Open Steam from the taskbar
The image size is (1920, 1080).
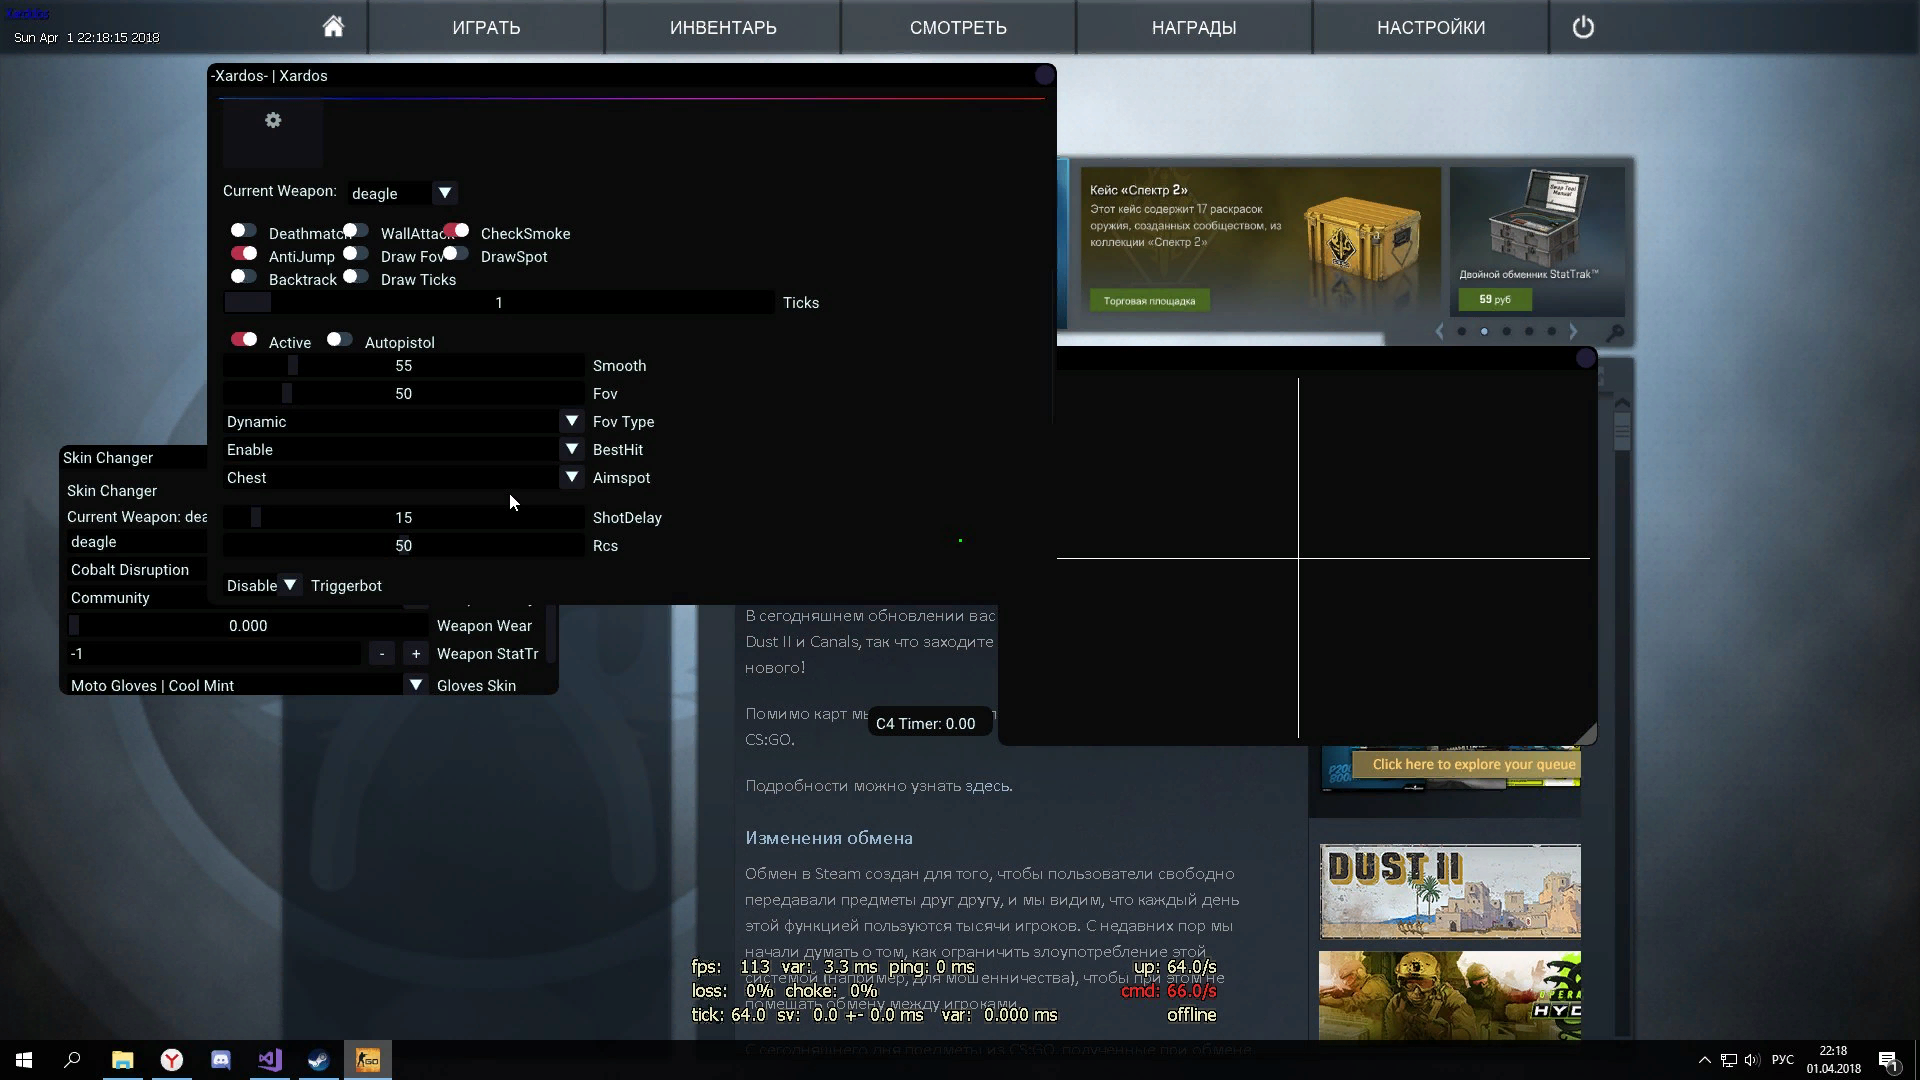click(319, 1060)
